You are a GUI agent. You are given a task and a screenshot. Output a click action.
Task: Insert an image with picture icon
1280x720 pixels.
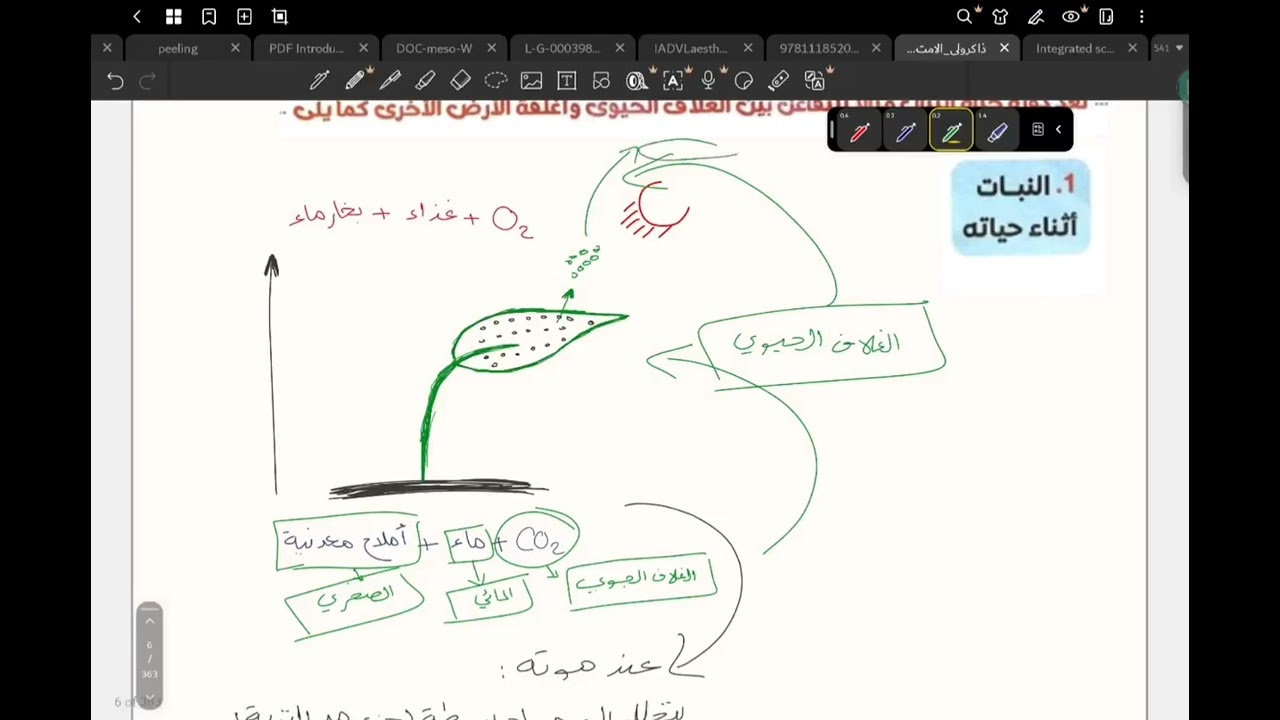coord(531,80)
